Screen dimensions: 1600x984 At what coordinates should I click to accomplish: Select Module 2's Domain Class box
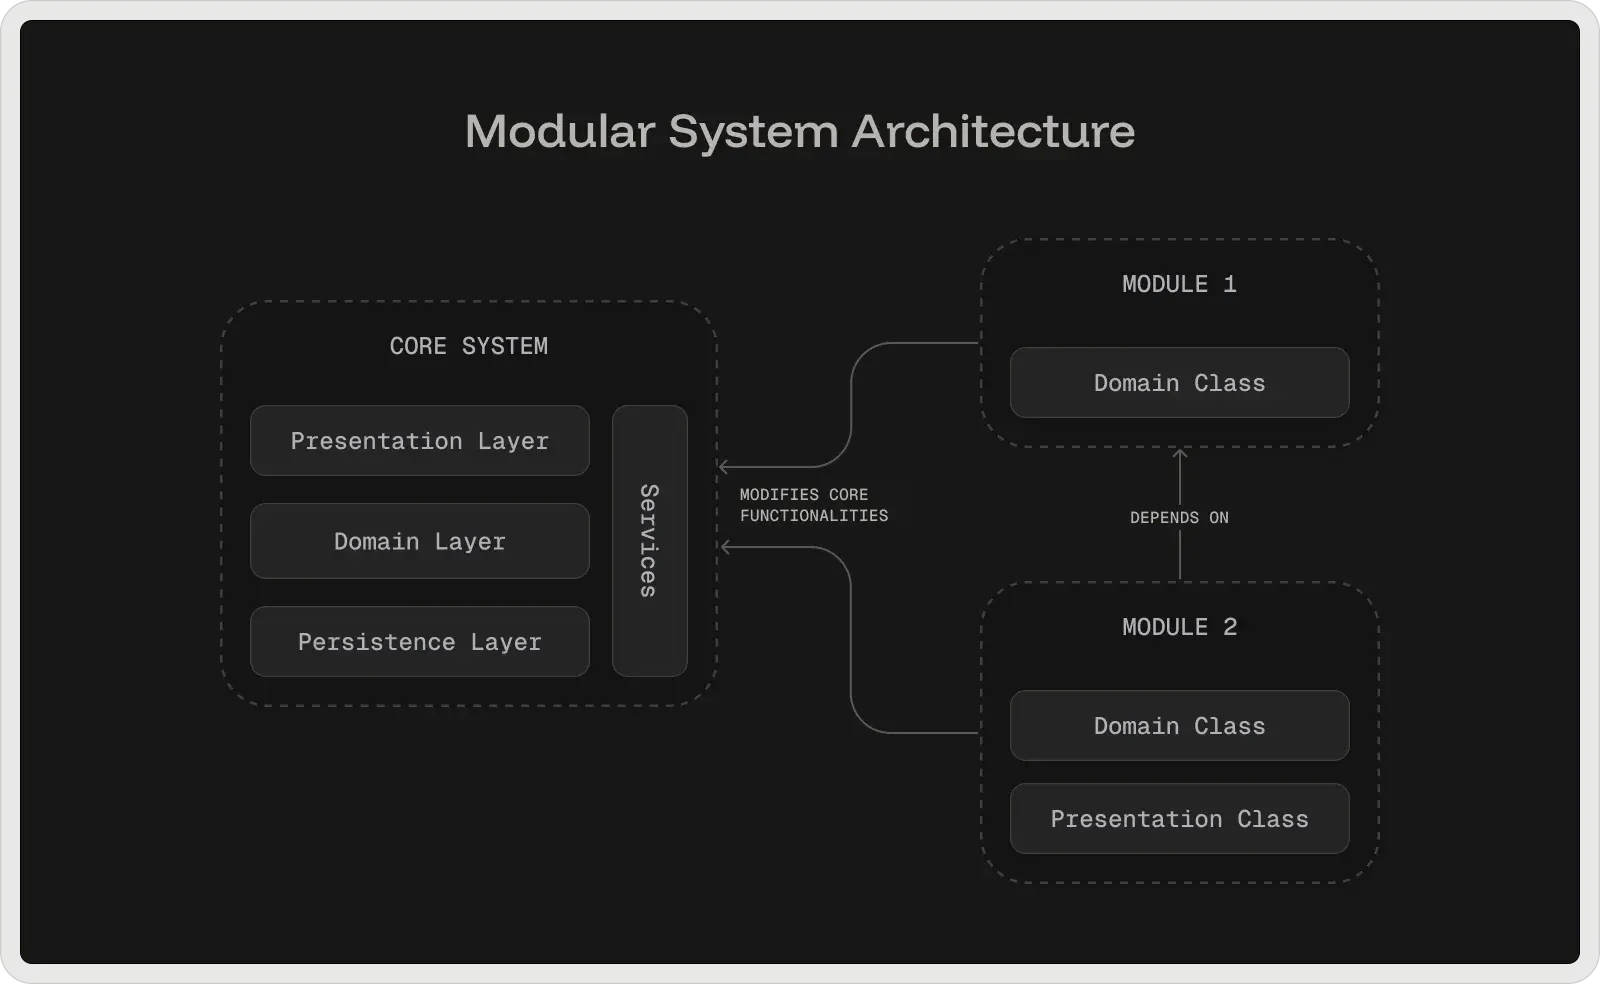[x=1180, y=726]
